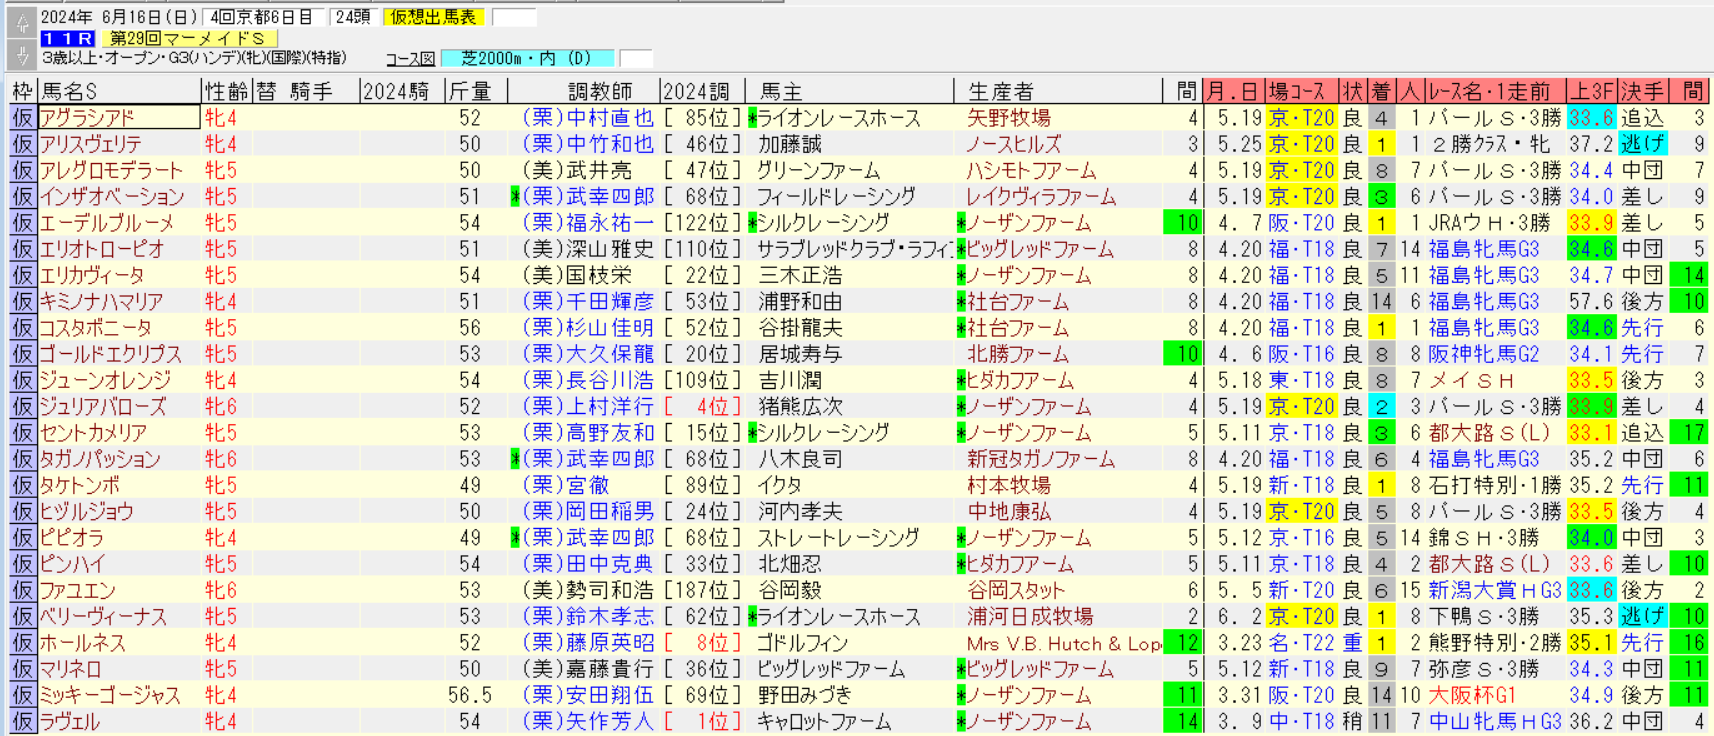Click trainer (栗)藤原英昭

(x=588, y=643)
